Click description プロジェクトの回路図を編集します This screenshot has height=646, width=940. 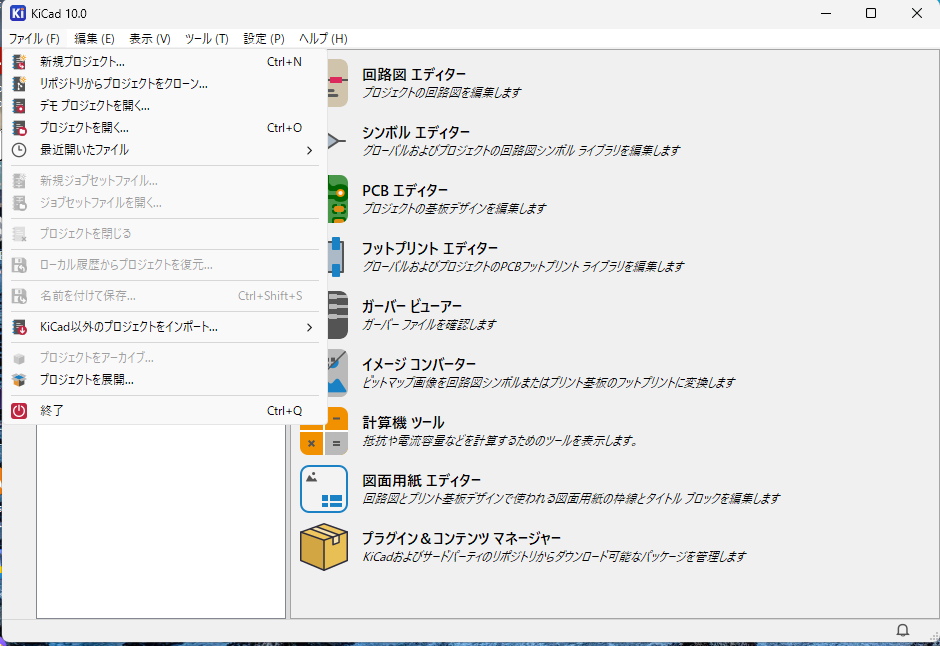[x=441, y=92]
